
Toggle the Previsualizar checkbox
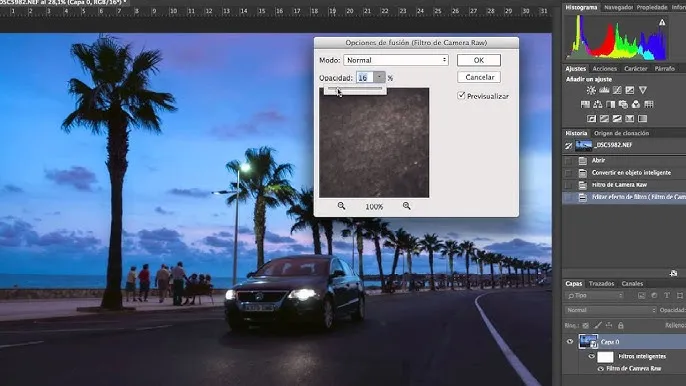pyautogui.click(x=461, y=95)
